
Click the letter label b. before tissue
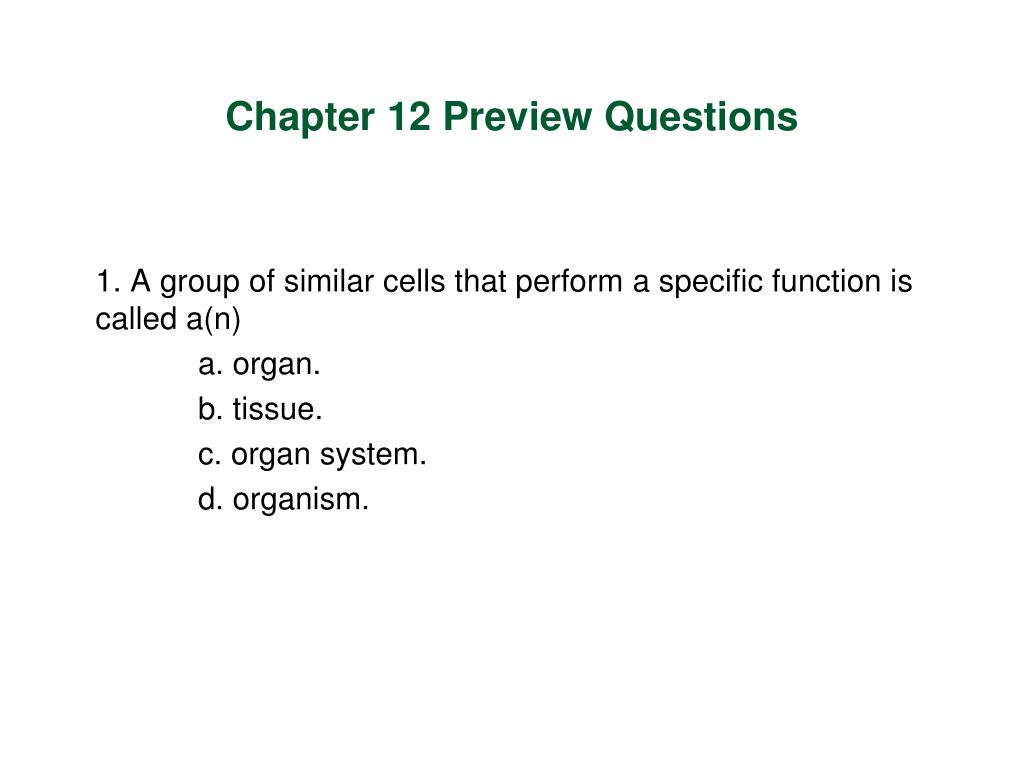[211, 409]
